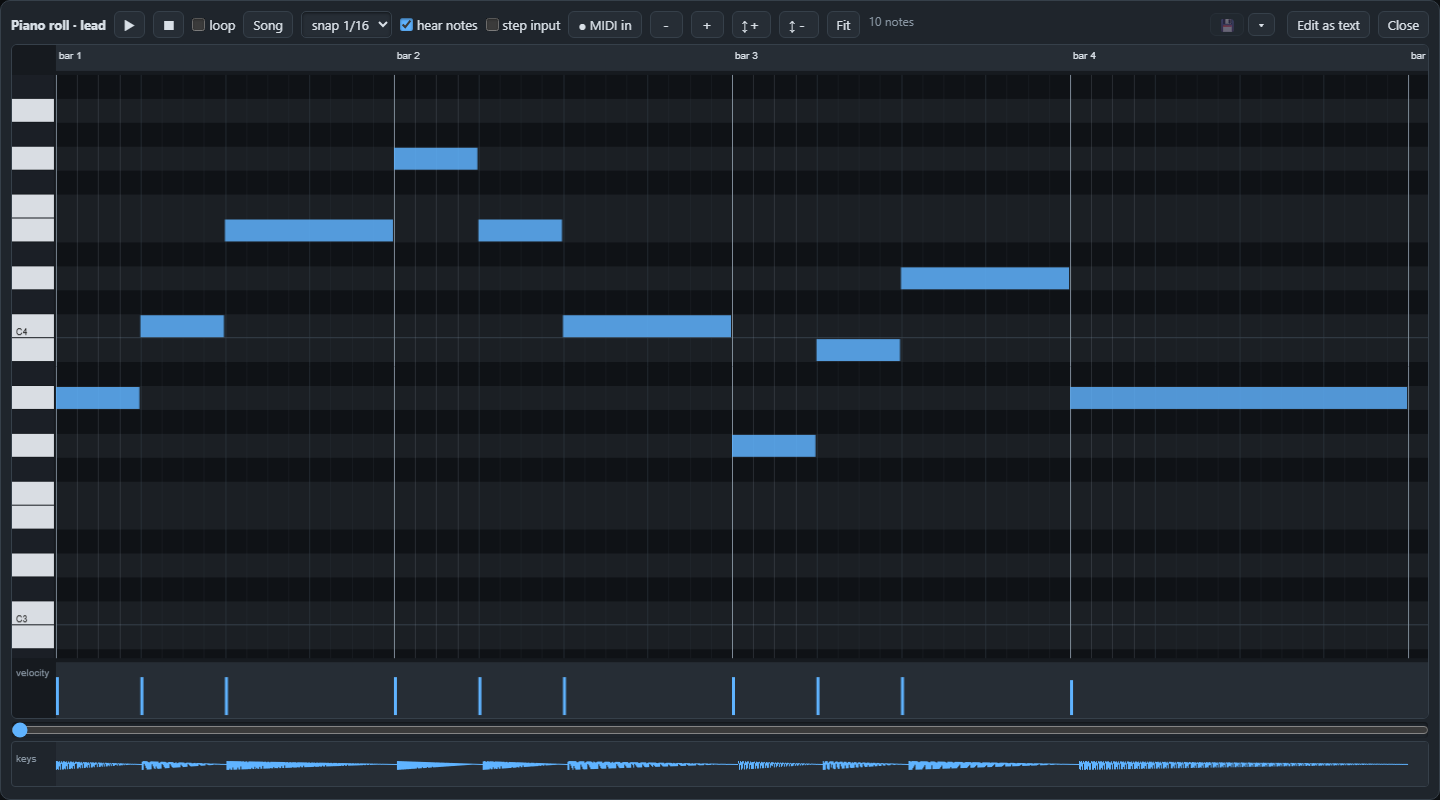Click the 10 notes count text

891,22
